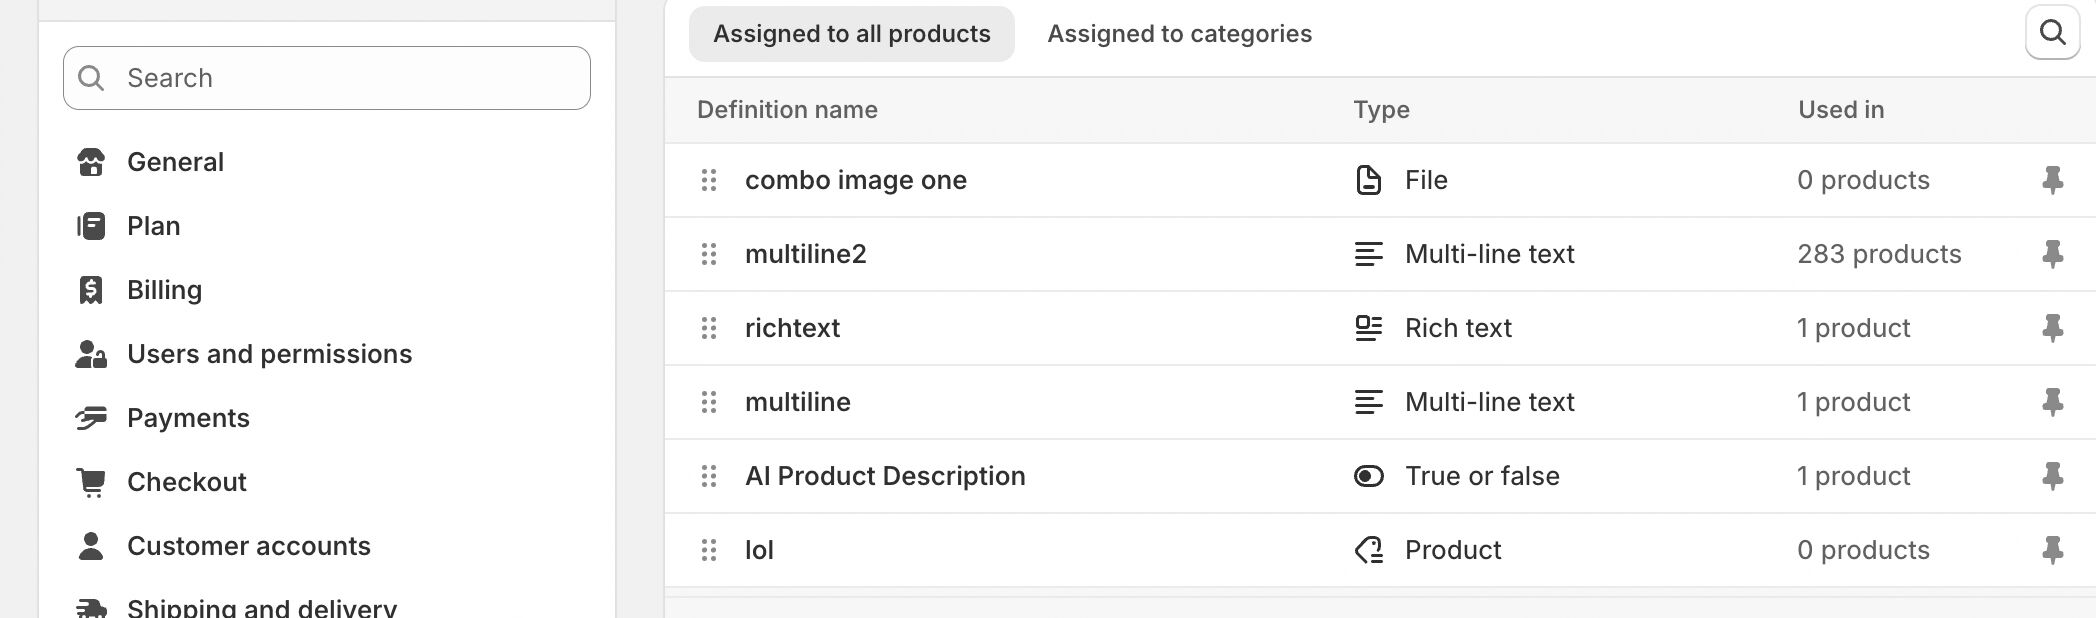2096x618 pixels.
Task: Click the drag handle beside AI Product Description
Action: (709, 476)
